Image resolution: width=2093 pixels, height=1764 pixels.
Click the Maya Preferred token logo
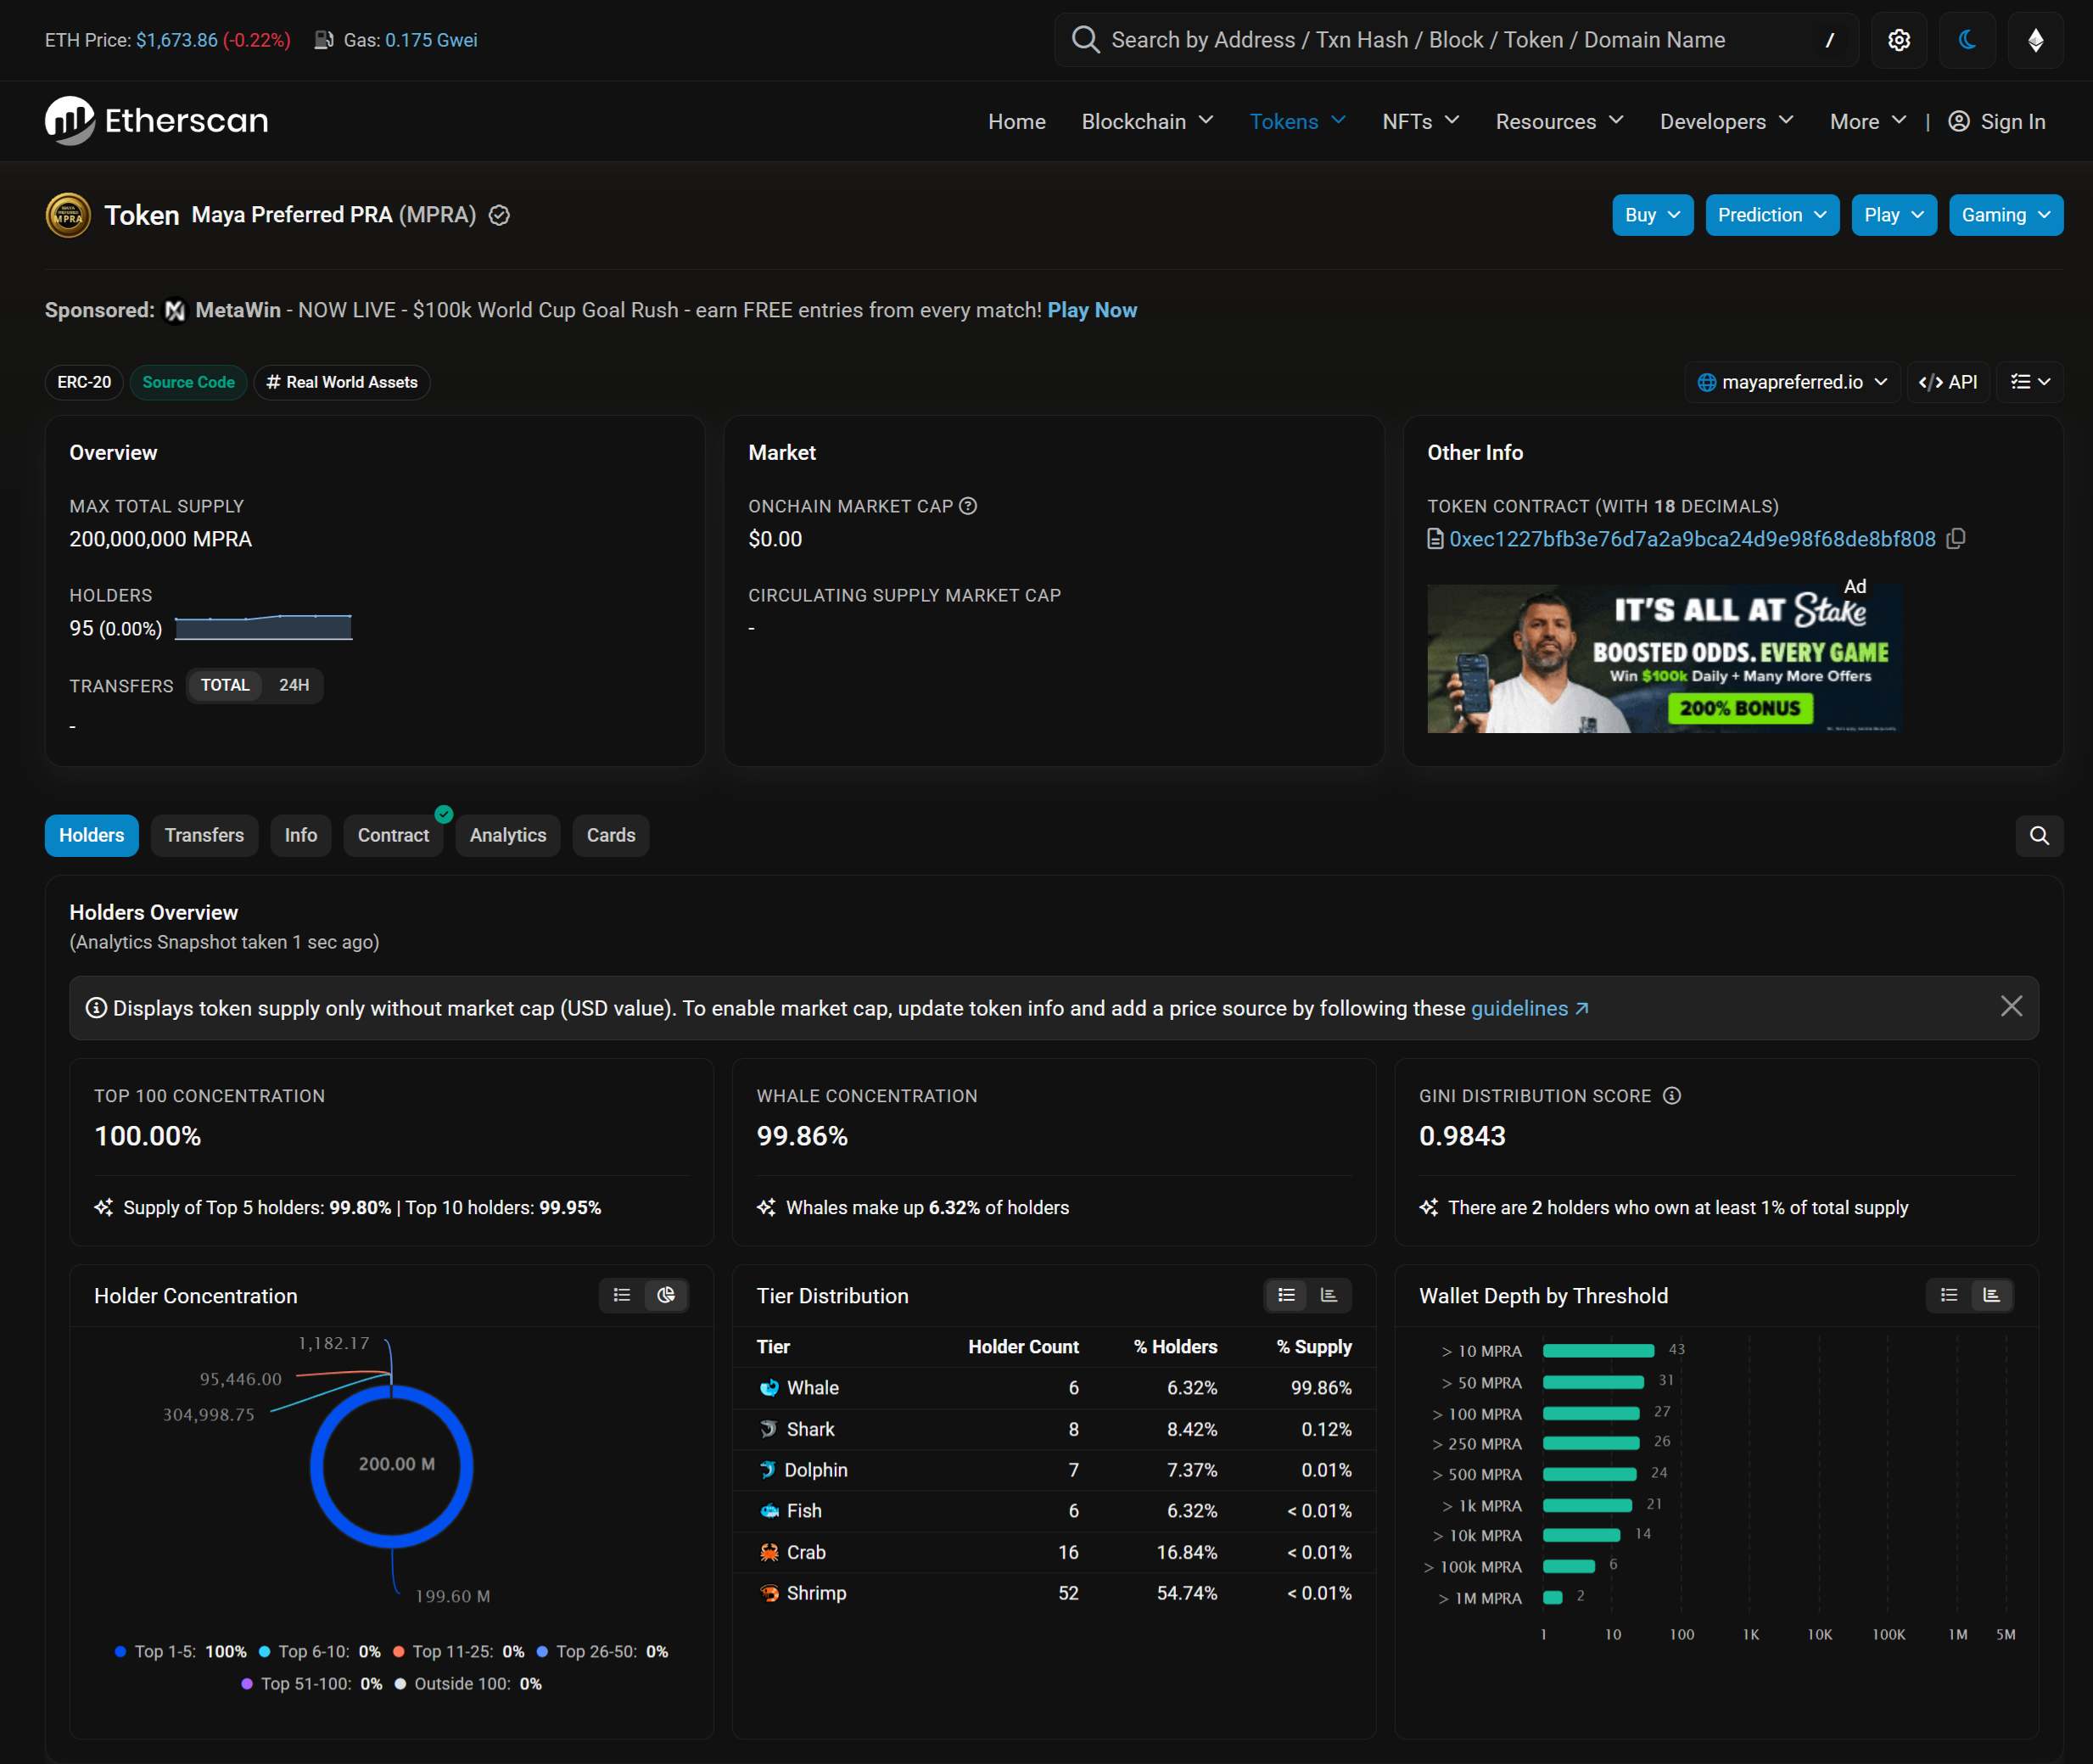click(x=68, y=215)
